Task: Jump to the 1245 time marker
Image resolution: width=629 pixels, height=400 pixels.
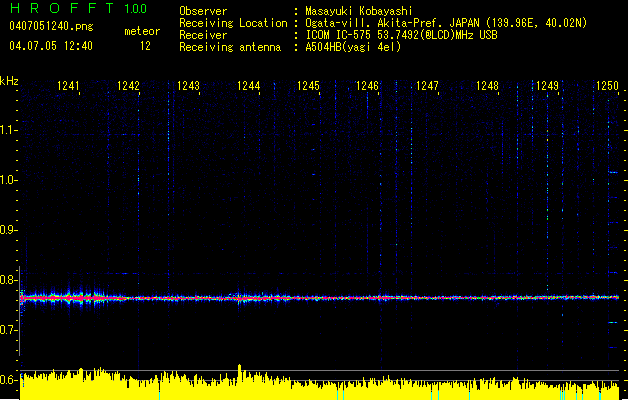Action: (308, 87)
